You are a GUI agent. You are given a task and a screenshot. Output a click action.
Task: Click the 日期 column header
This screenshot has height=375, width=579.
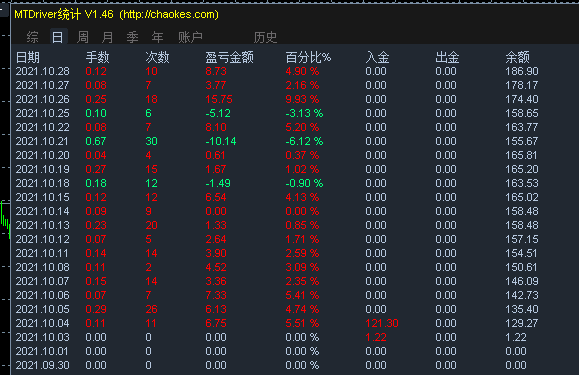click(28, 57)
